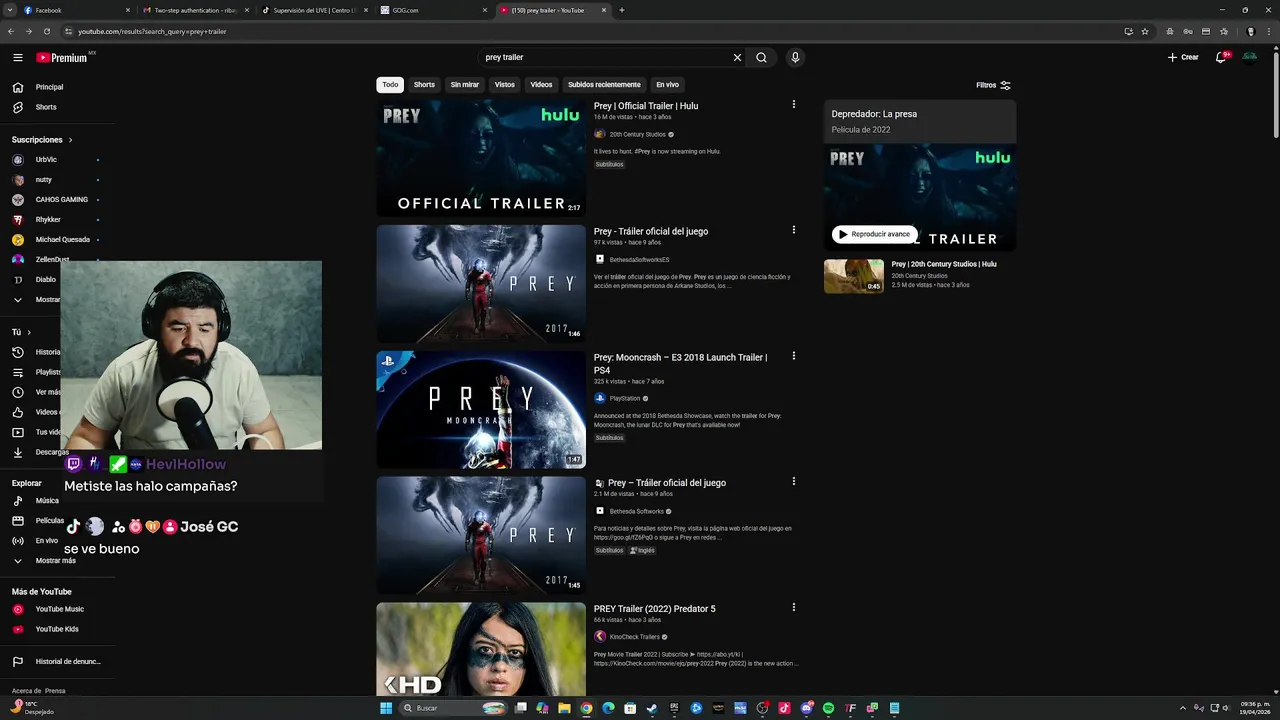The width and height of the screenshot is (1280, 720).
Task: Clear the search query with the X
Action: (737, 58)
